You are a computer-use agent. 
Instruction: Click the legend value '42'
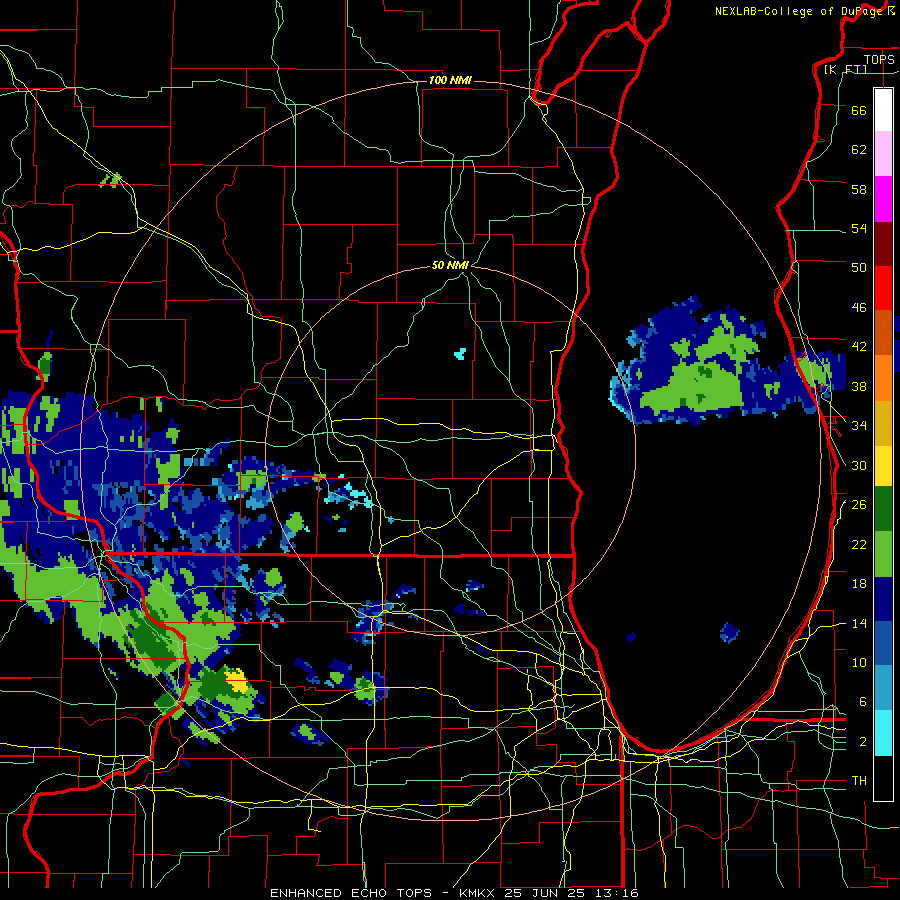tap(859, 347)
